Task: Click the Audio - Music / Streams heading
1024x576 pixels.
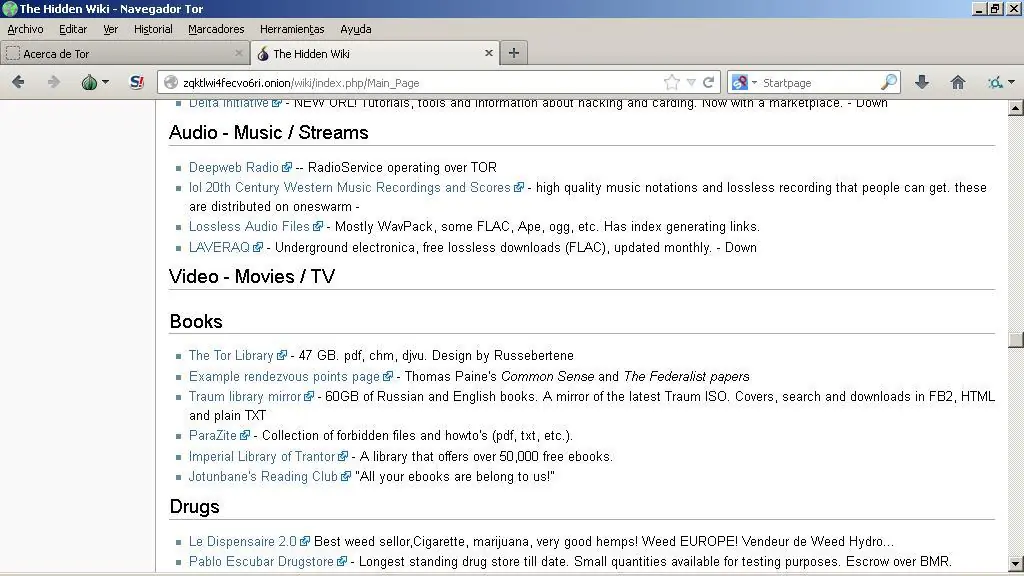Action: [268, 133]
